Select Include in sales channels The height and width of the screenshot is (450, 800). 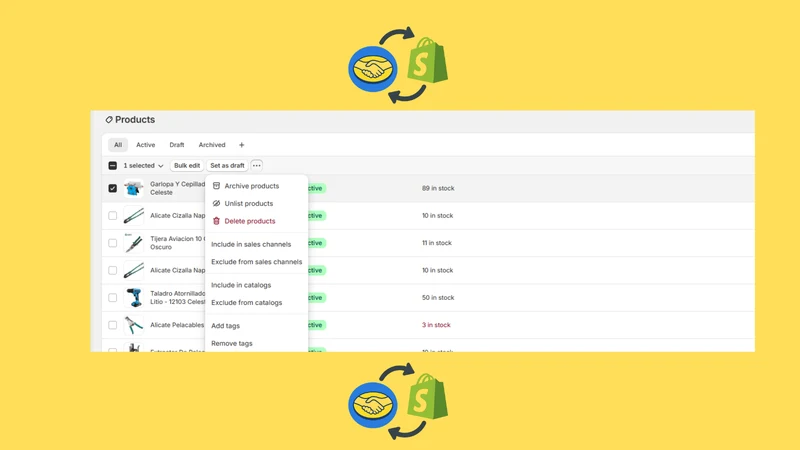251,244
